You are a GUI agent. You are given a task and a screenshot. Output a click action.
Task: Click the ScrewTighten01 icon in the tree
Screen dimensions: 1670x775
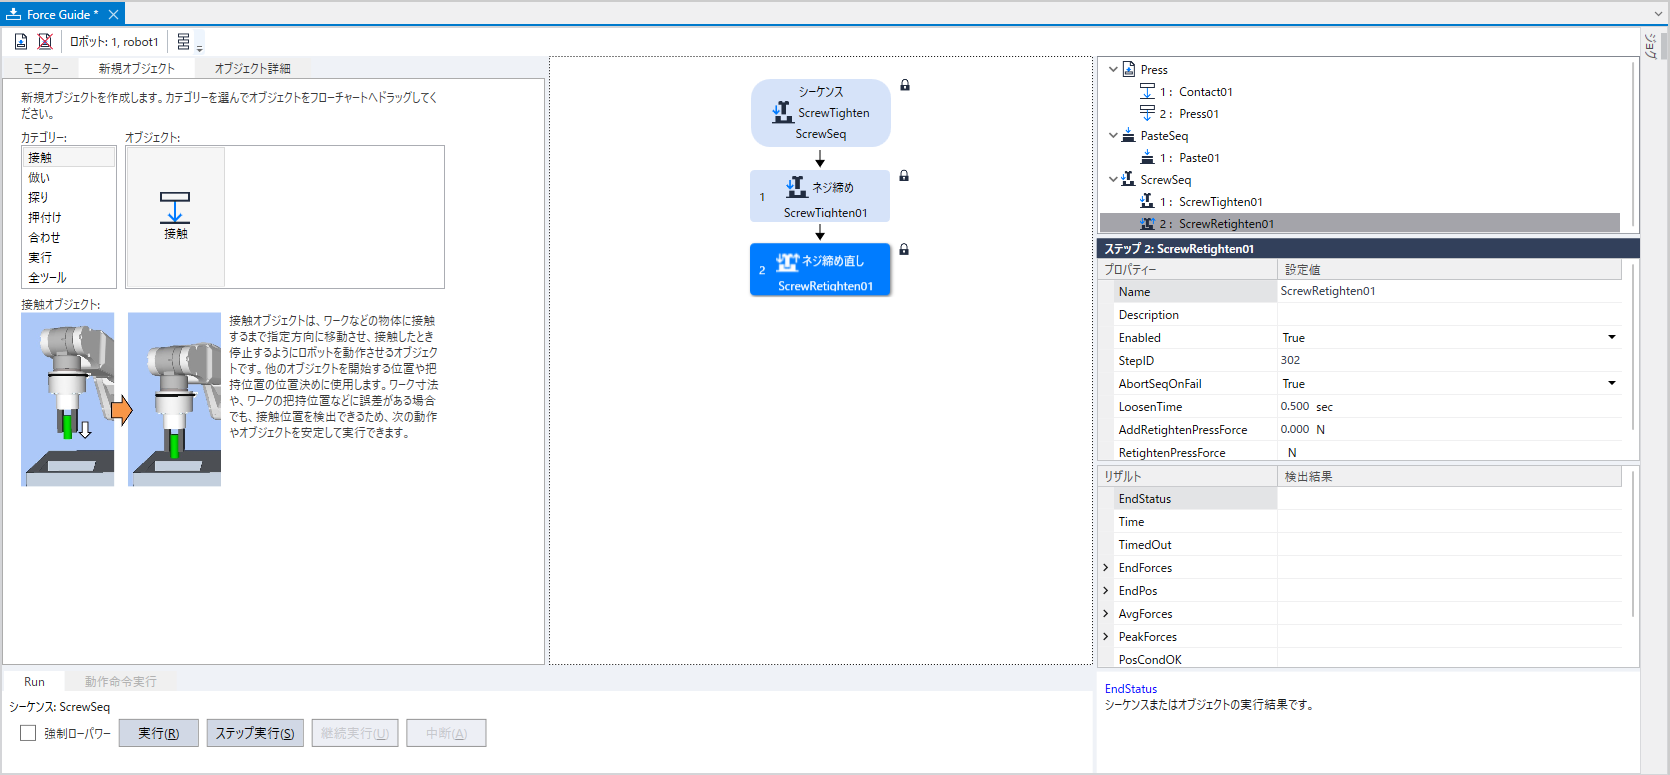click(1147, 201)
